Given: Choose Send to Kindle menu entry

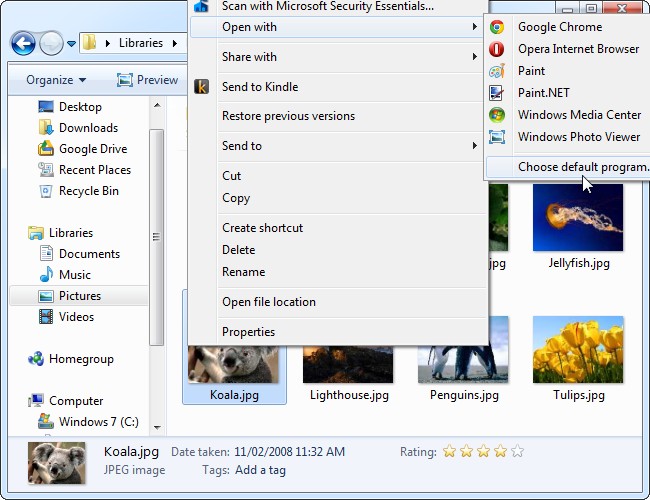Looking at the screenshot, I should [336, 87].
